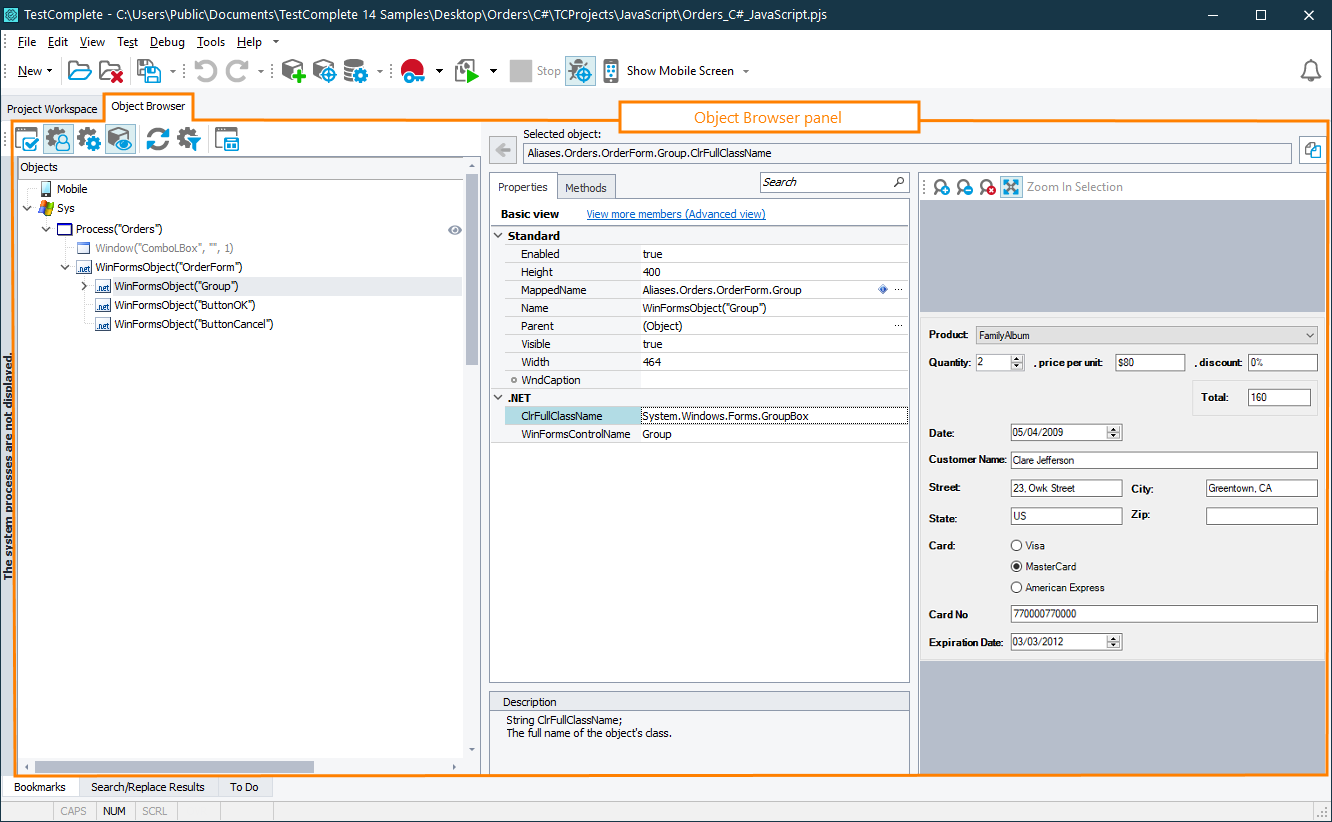The height and width of the screenshot is (822, 1332).
Task: Click the gear with filter funnel icon
Action: 189,139
